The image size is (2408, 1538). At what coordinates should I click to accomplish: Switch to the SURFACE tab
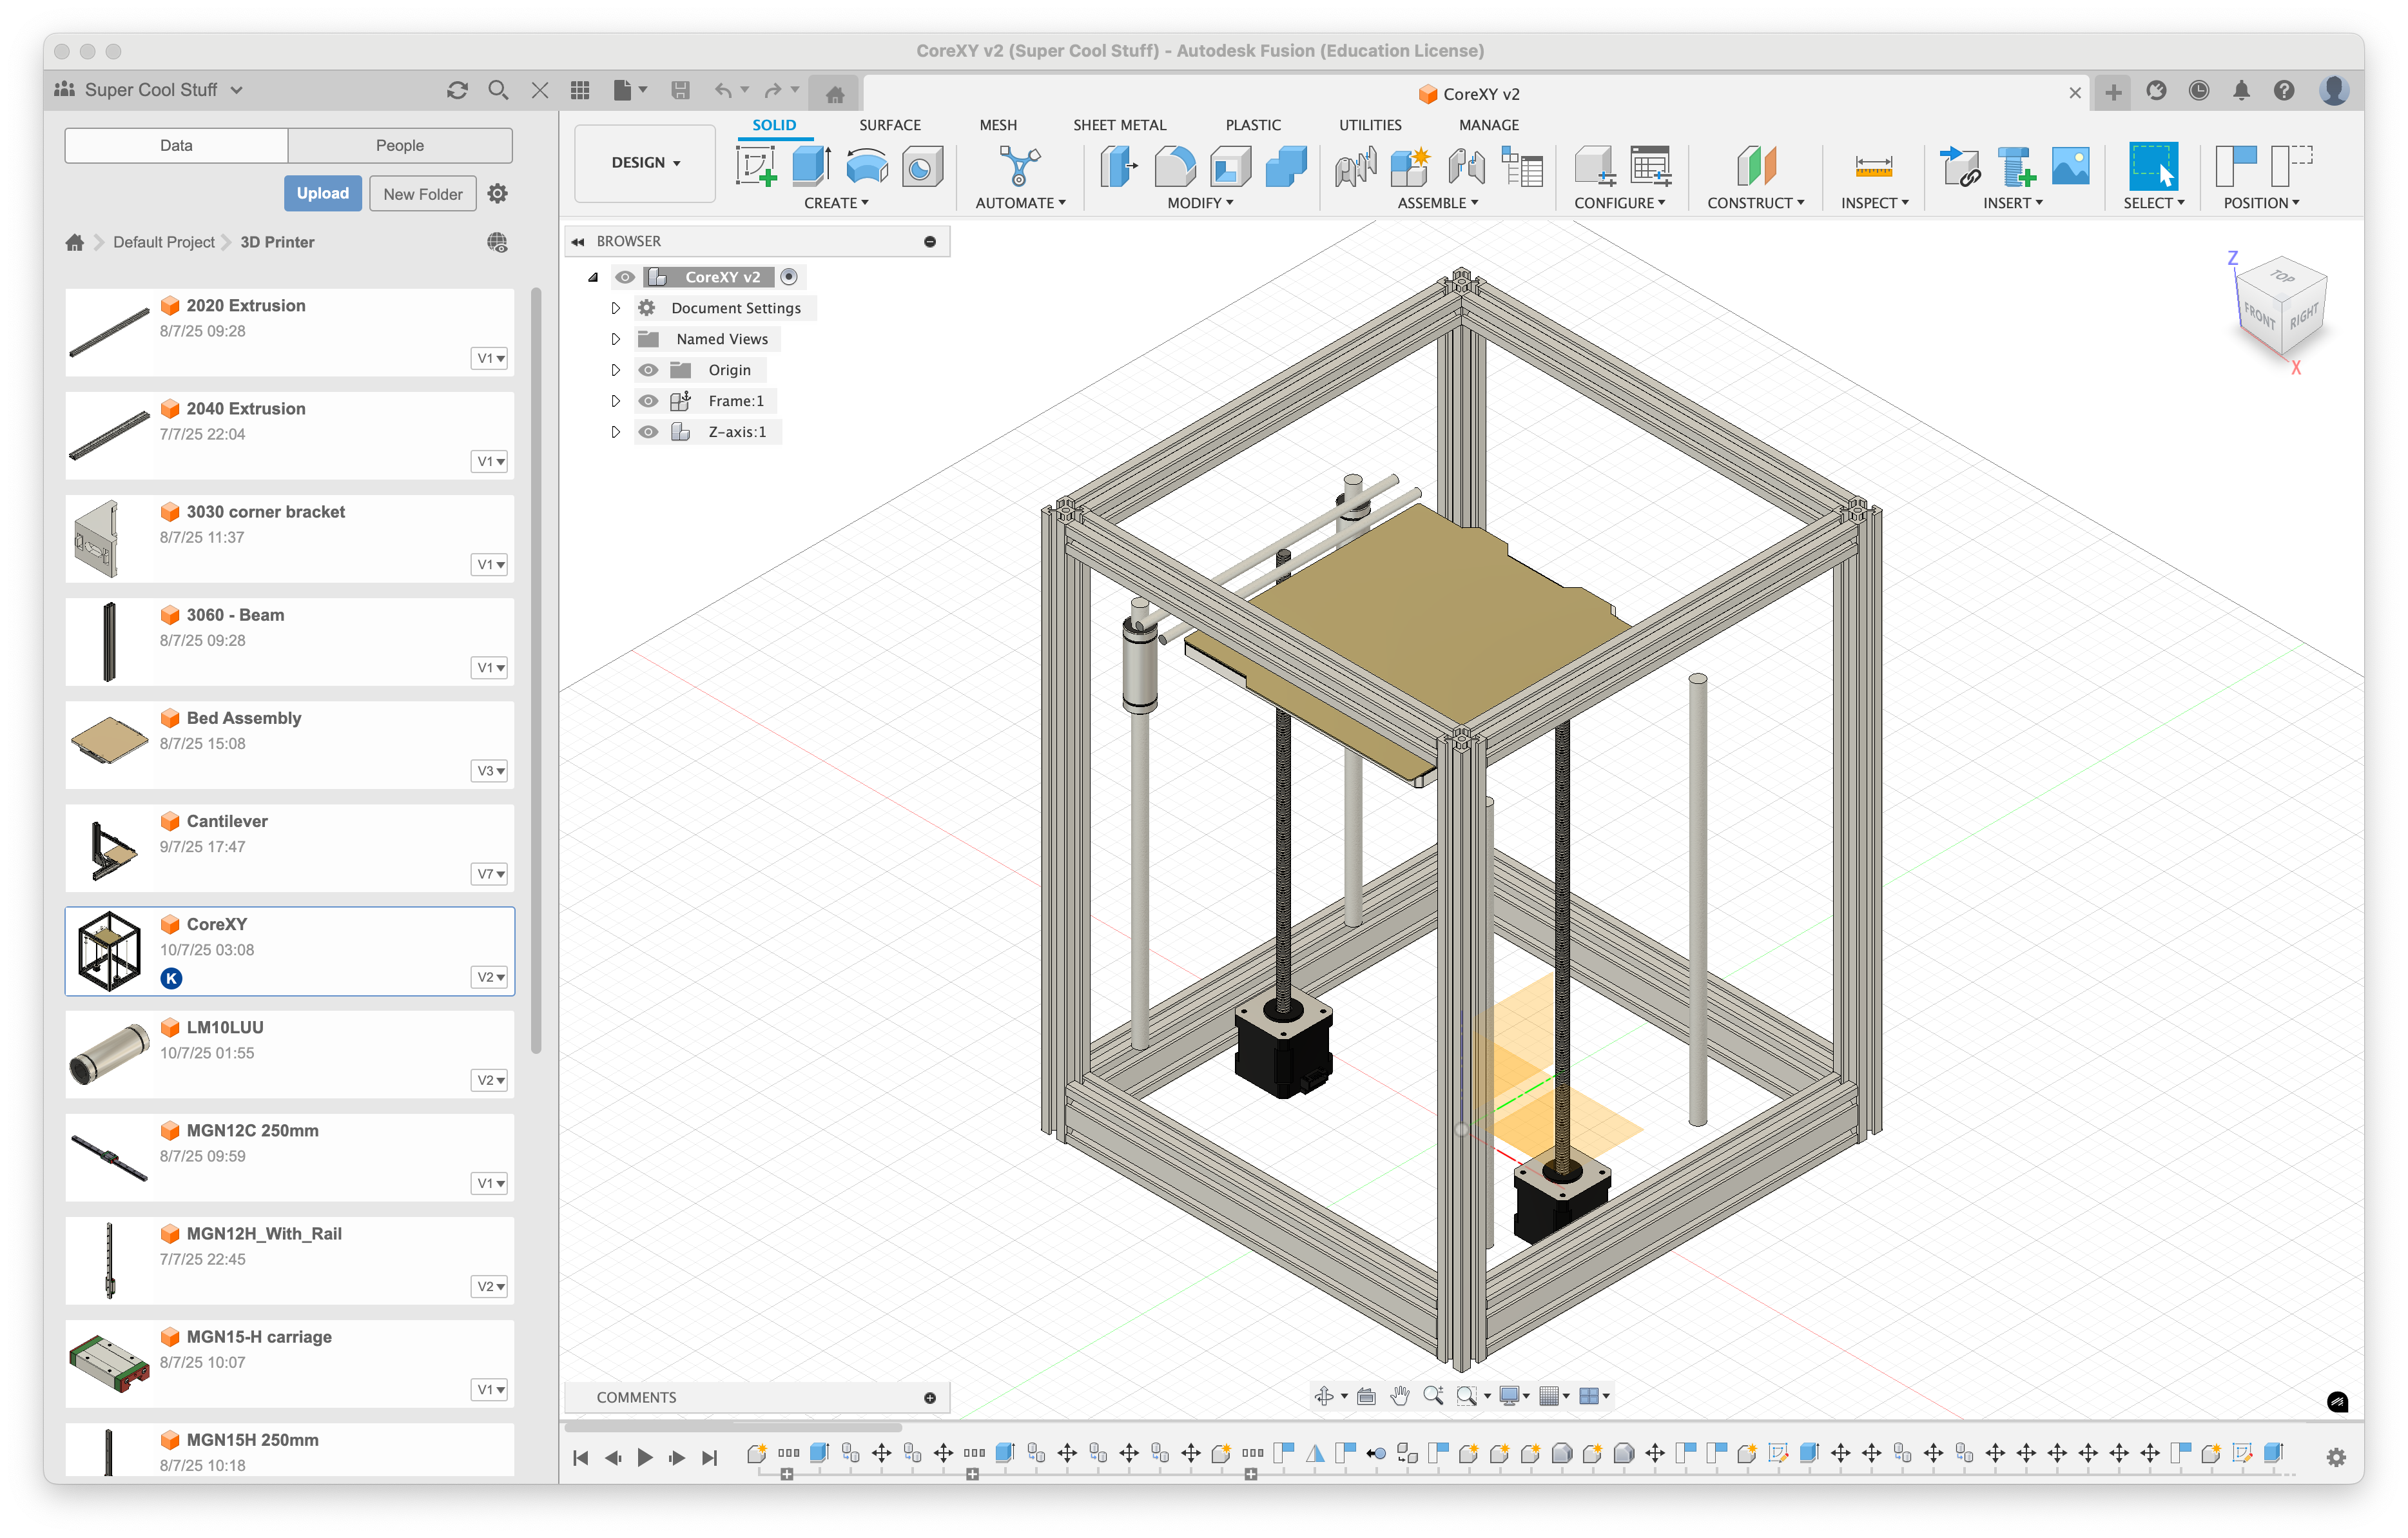pos(889,125)
